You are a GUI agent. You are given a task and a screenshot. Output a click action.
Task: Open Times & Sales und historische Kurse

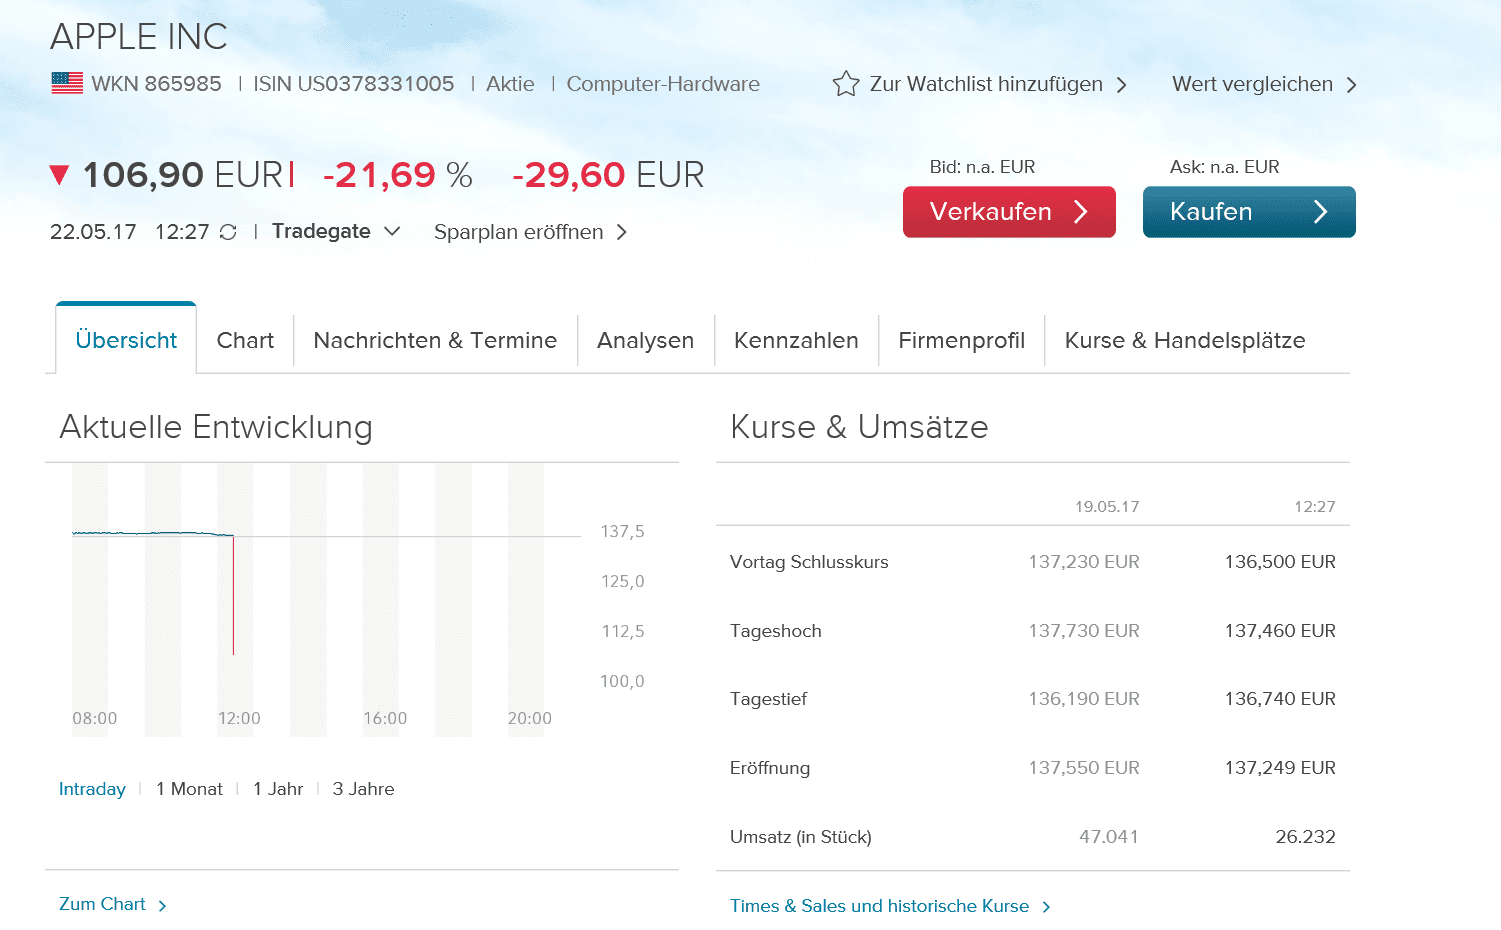(879, 906)
